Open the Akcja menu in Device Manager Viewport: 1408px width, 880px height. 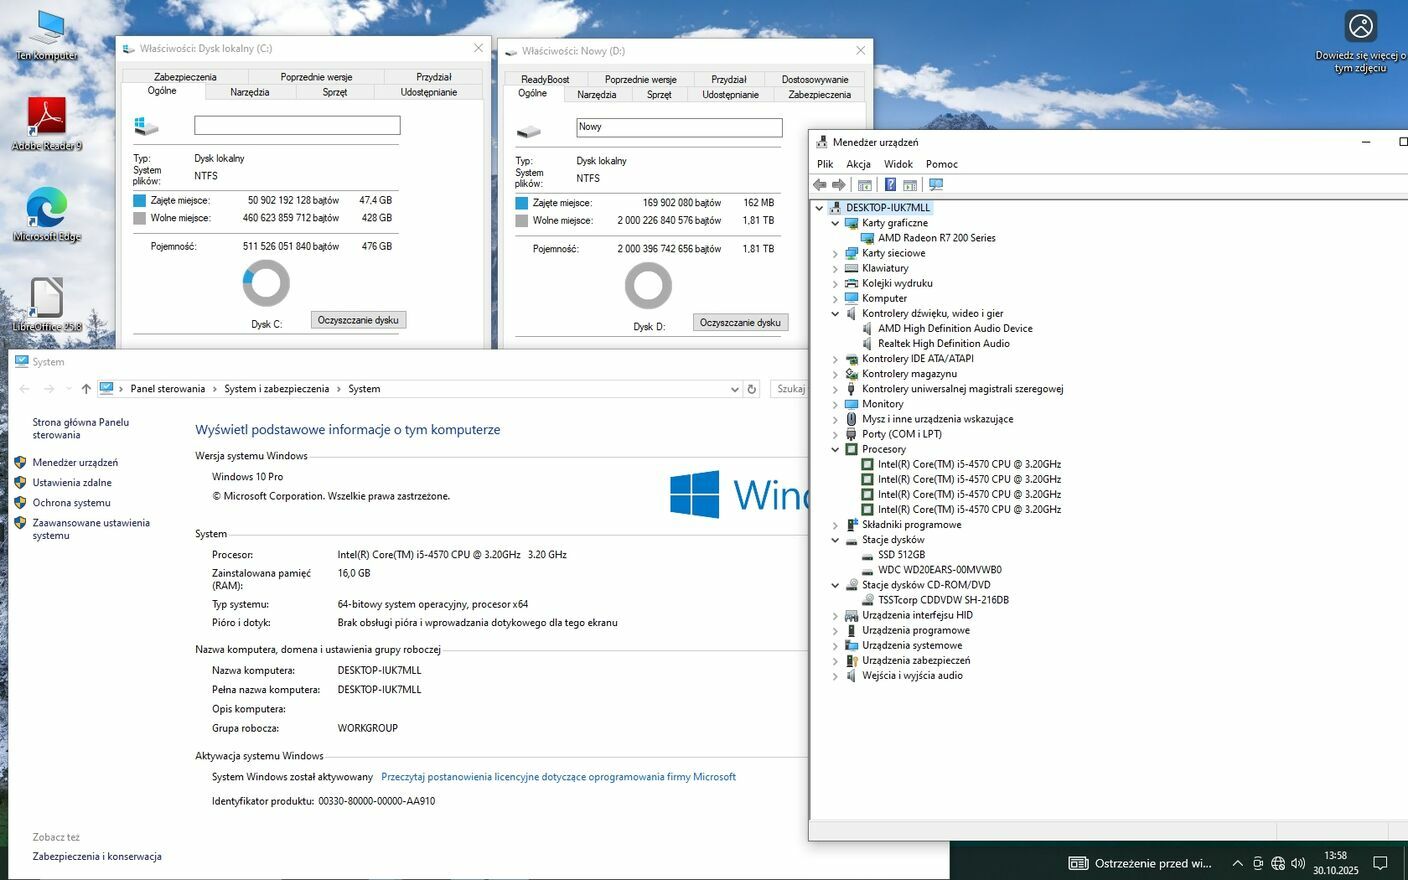[x=858, y=164]
